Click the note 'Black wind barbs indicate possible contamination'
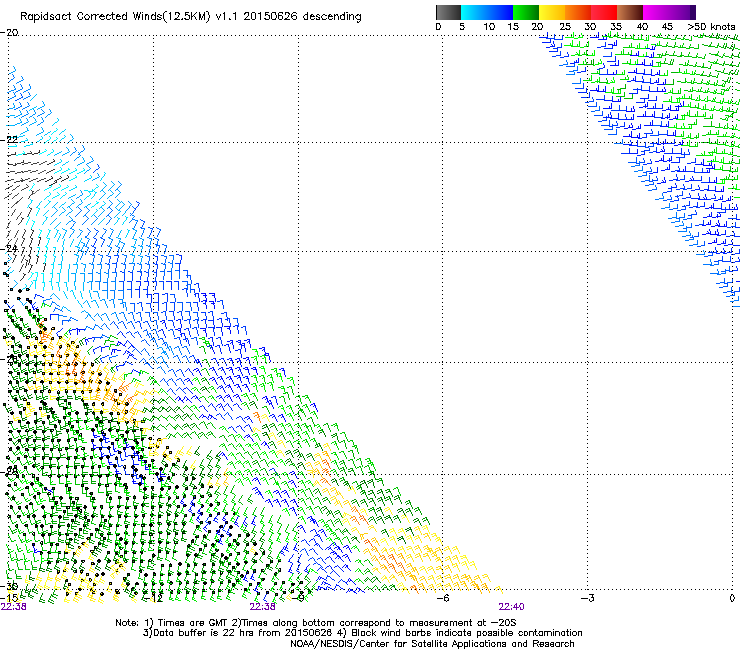 [467, 633]
